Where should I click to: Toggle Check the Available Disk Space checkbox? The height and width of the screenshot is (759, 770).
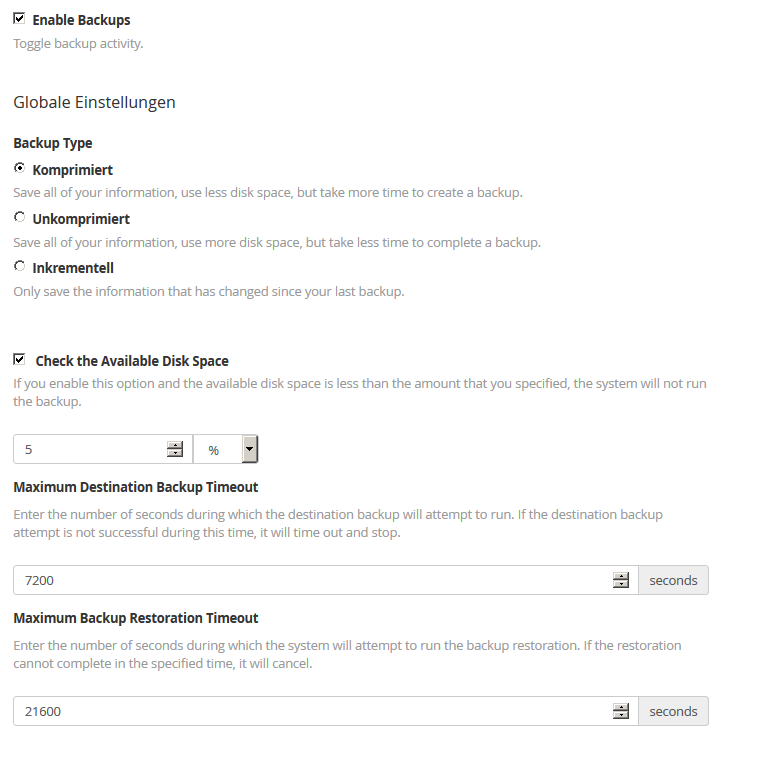(19, 359)
